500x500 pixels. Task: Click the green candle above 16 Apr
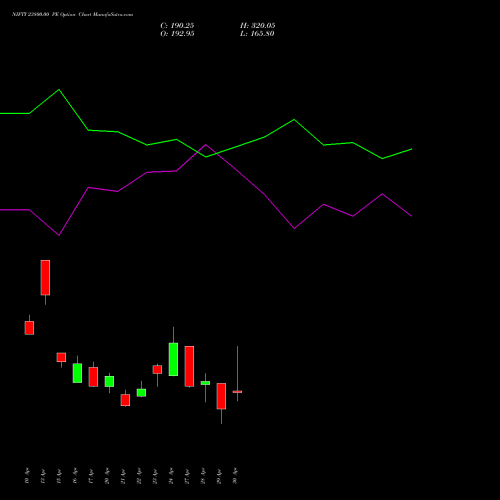77,373
